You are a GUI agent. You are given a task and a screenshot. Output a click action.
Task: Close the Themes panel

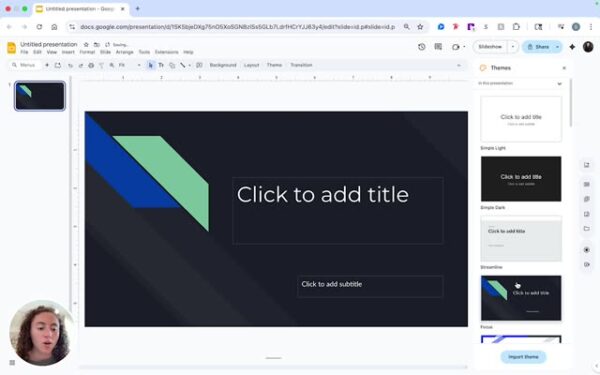[x=564, y=68]
